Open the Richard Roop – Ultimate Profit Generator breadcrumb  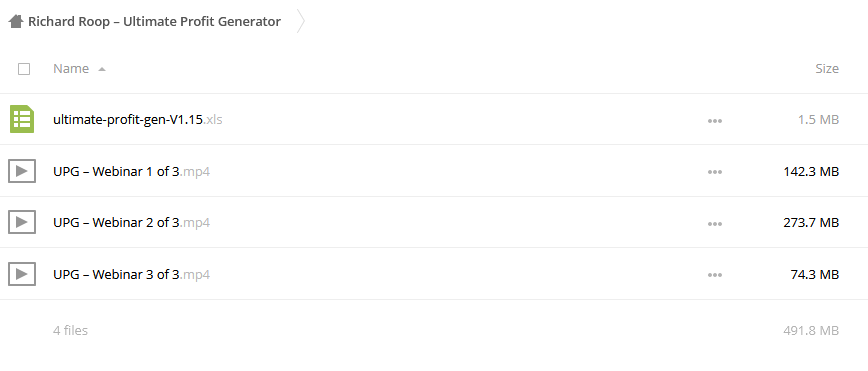(154, 22)
